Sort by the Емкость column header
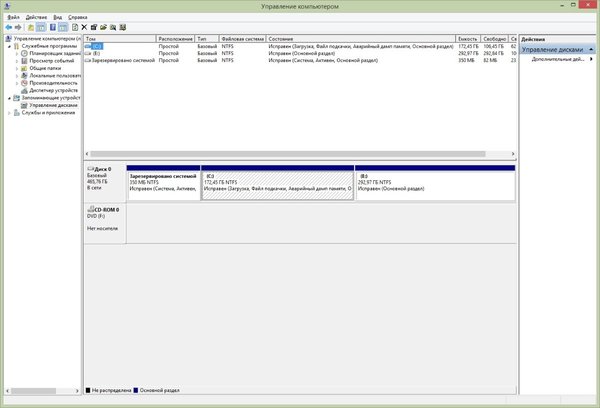 pyautogui.click(x=468, y=39)
